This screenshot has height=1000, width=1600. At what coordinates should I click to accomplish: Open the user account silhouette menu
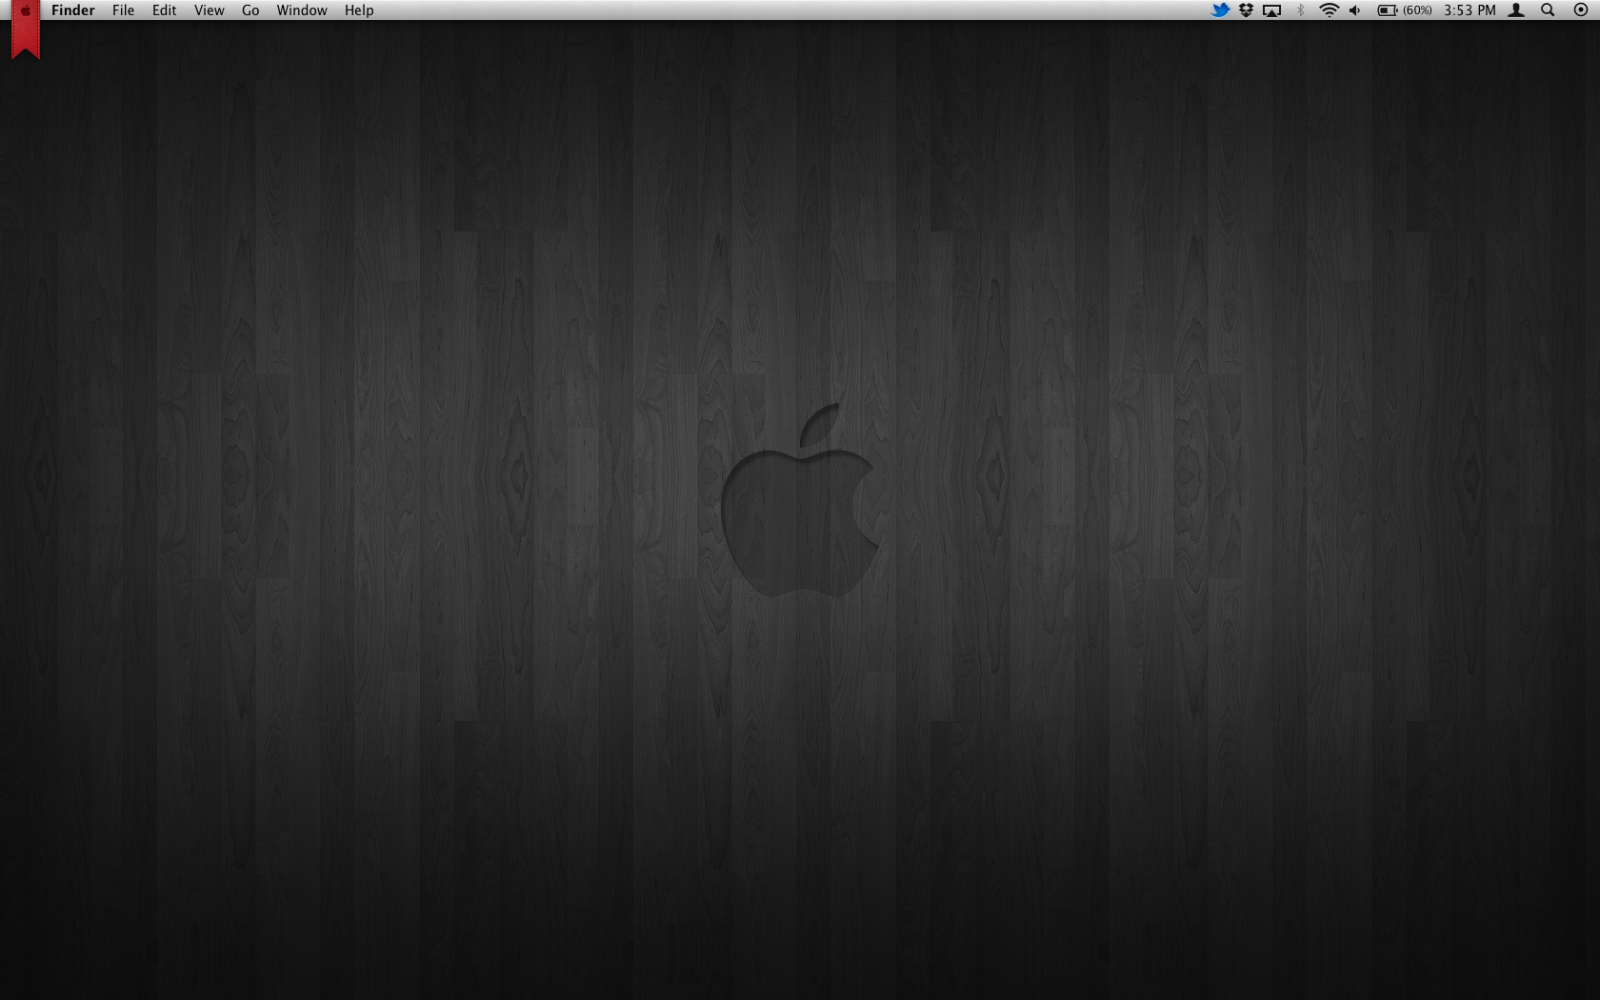pyautogui.click(x=1516, y=10)
